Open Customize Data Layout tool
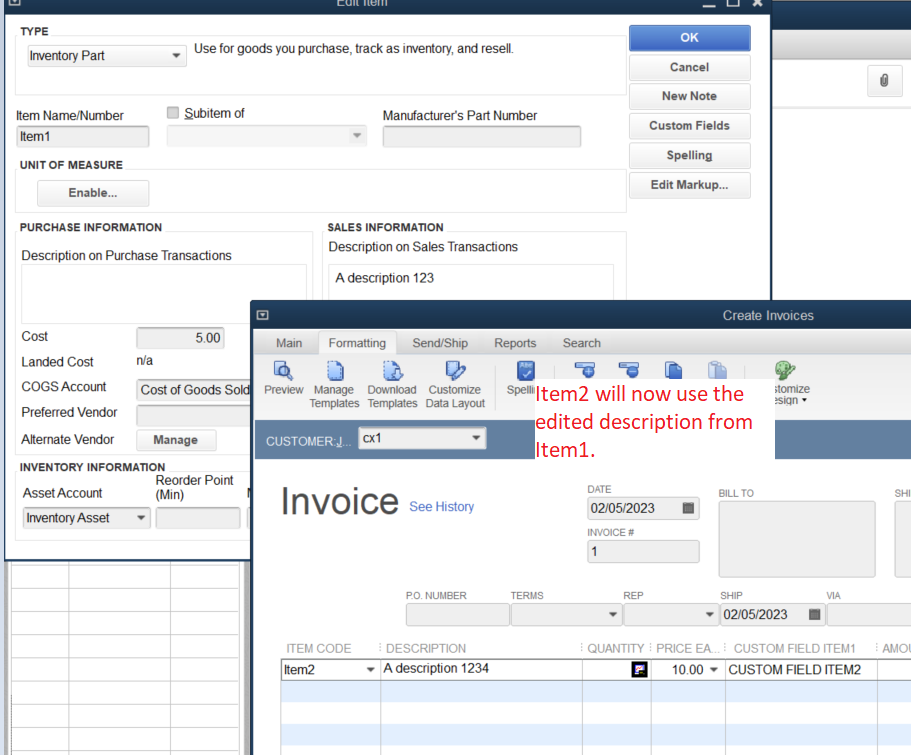The width and height of the screenshot is (911, 755). [455, 385]
